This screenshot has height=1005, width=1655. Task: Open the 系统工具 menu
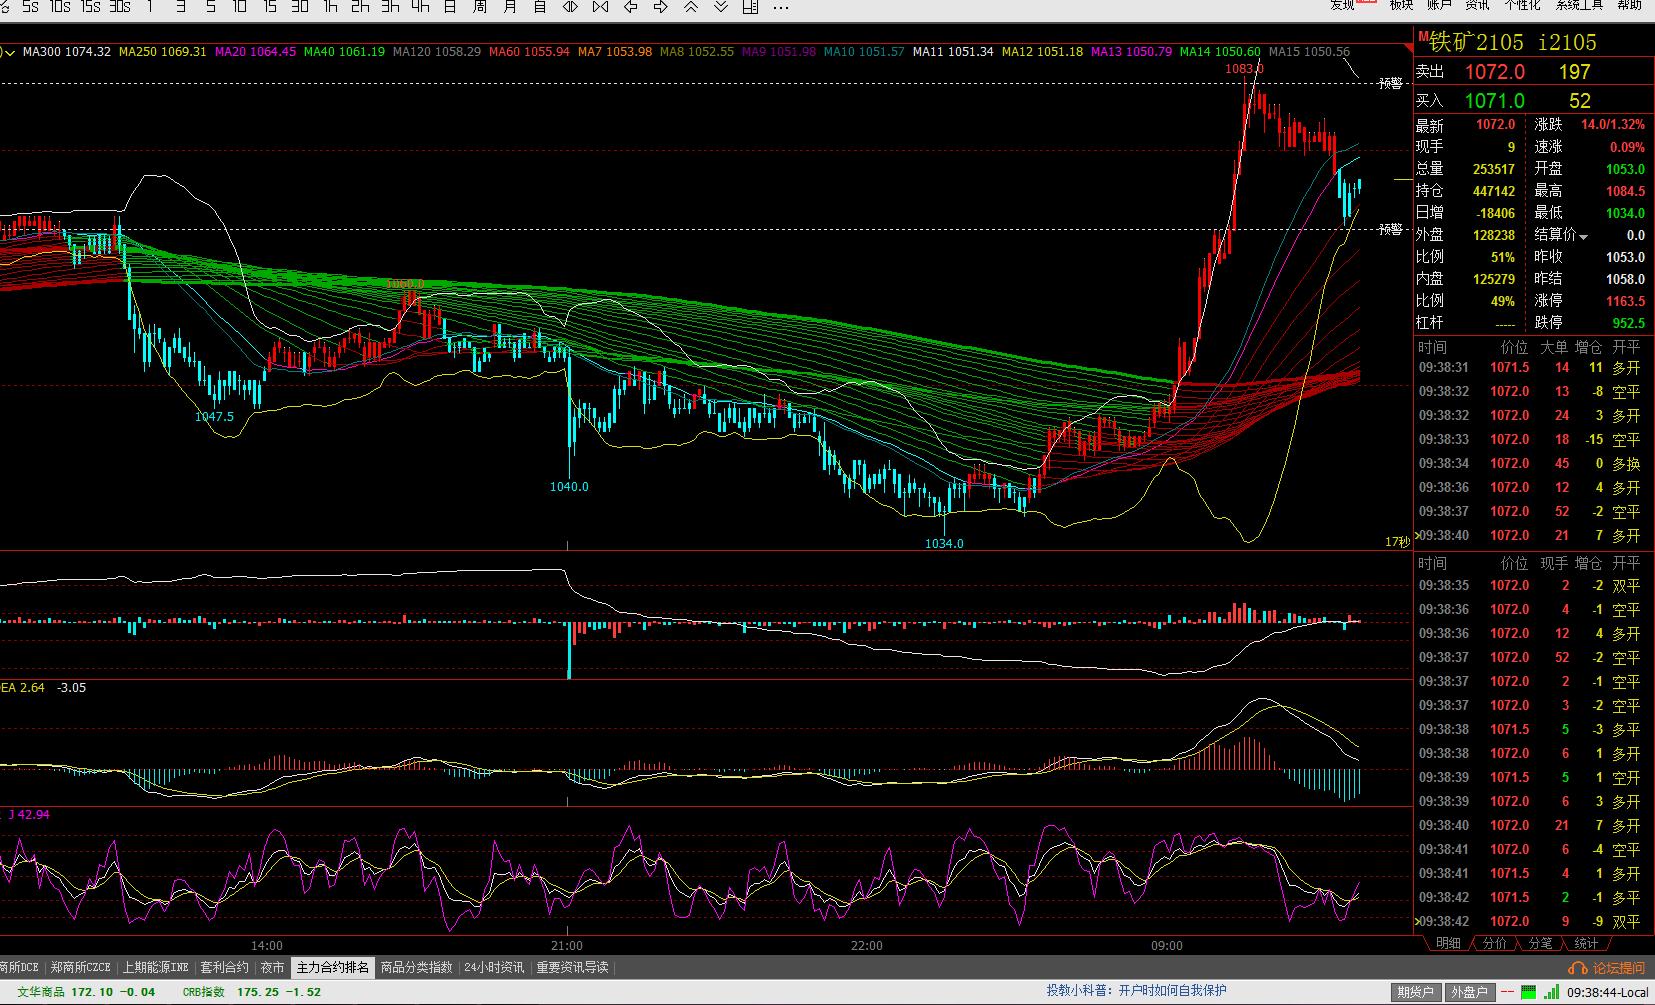[x=1579, y=5]
